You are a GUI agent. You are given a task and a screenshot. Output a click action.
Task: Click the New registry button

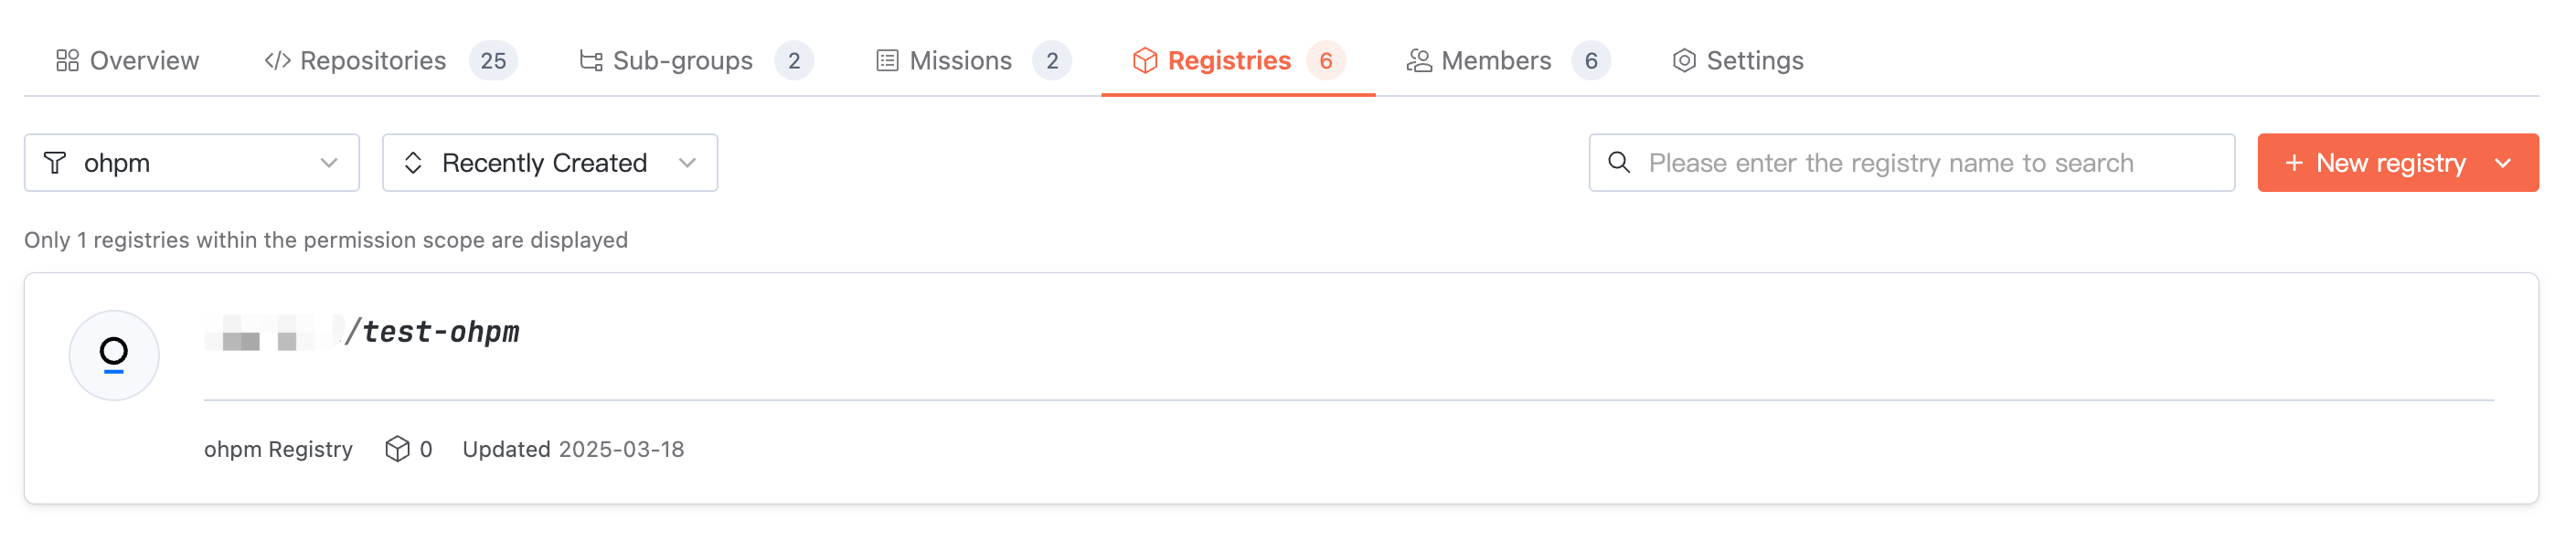pyautogui.click(x=2378, y=163)
